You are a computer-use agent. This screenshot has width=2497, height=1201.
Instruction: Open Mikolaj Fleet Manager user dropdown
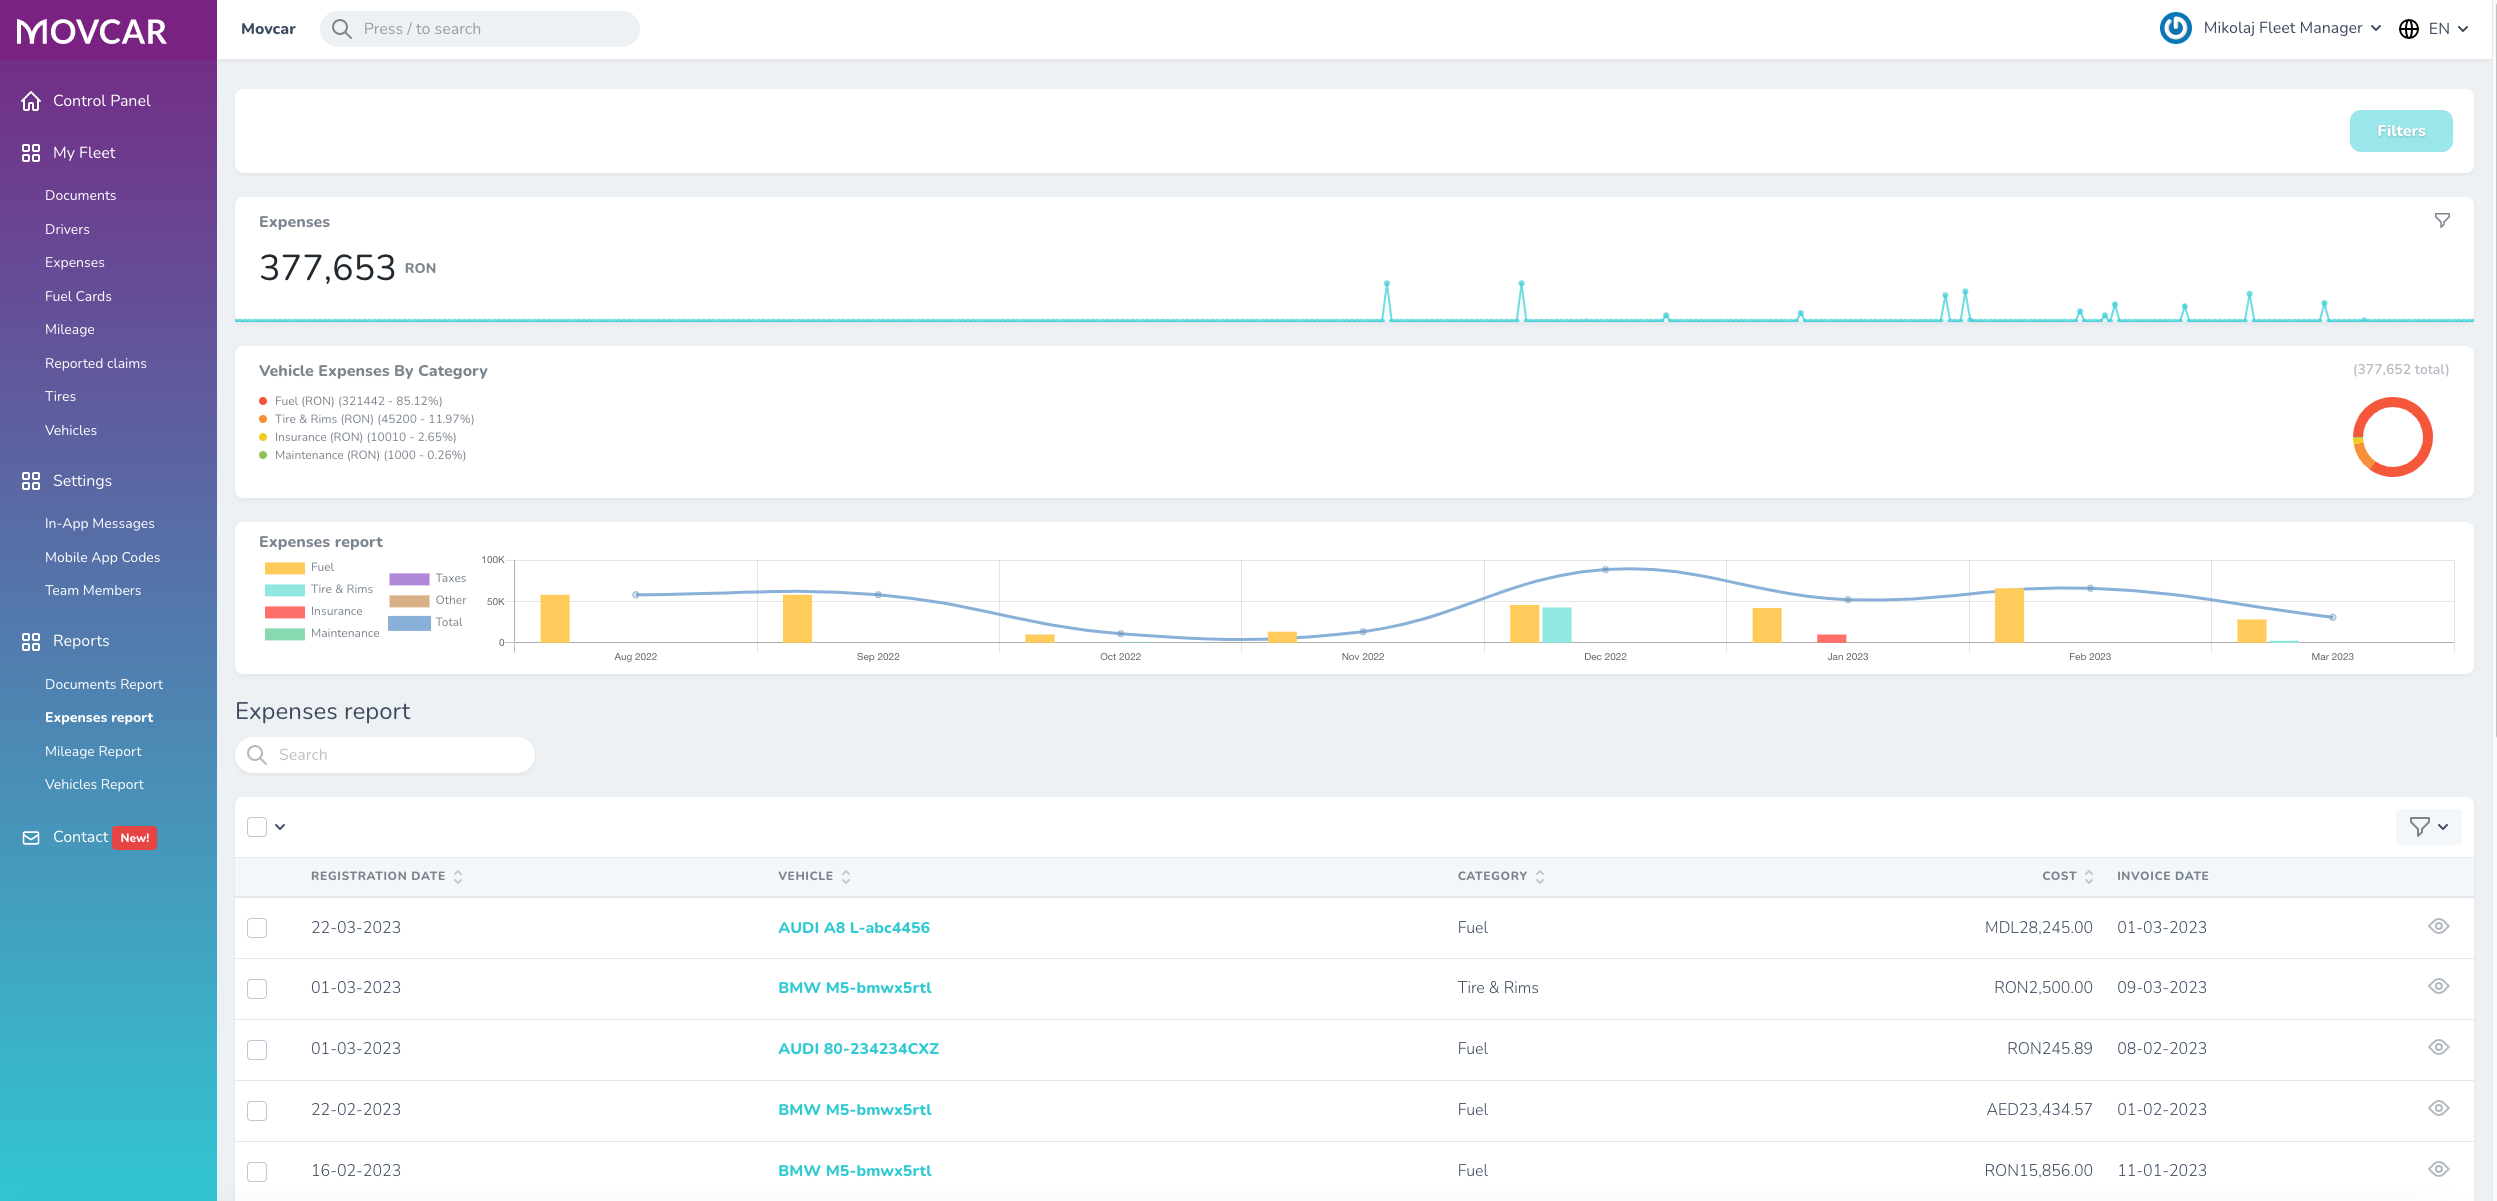(x=2292, y=28)
